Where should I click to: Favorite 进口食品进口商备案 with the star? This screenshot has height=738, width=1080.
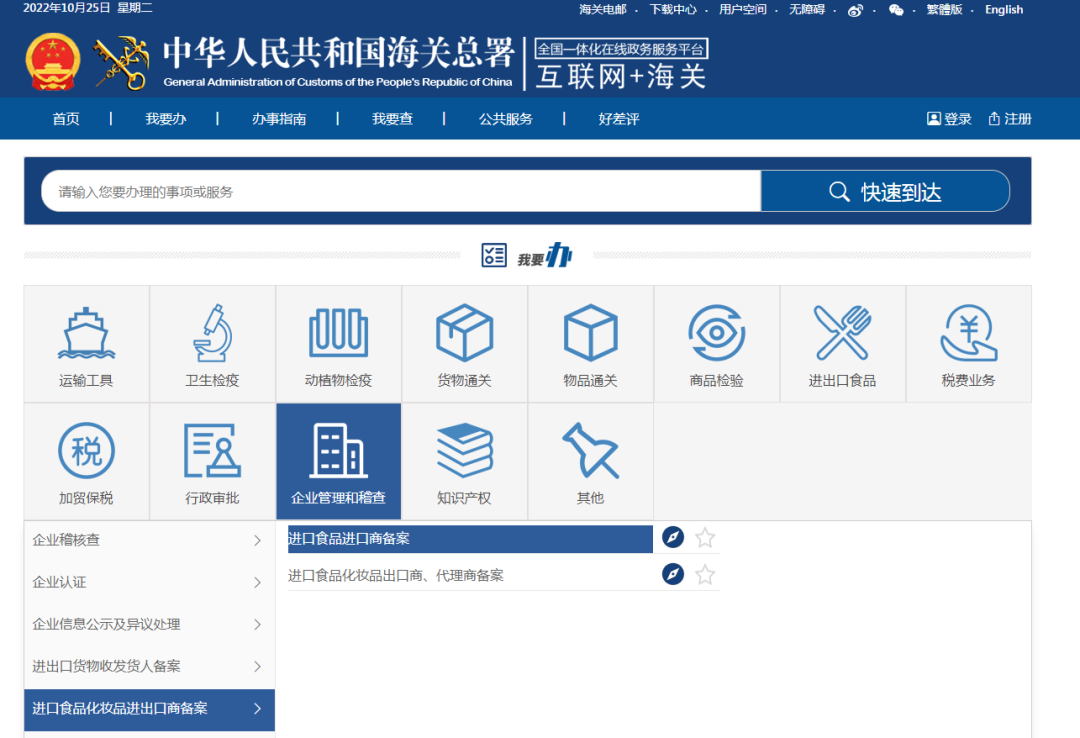pyautogui.click(x=705, y=538)
